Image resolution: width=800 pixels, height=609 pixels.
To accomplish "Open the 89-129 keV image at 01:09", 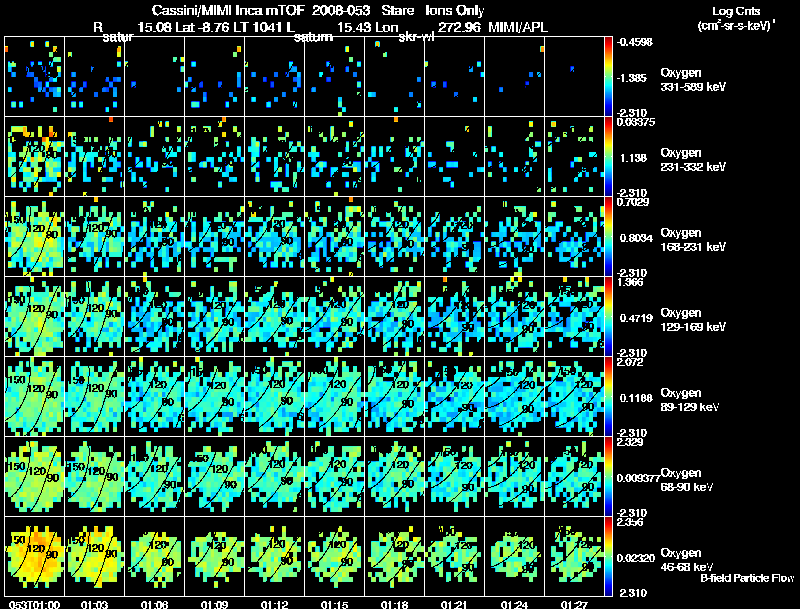I will pyautogui.click(x=215, y=397).
